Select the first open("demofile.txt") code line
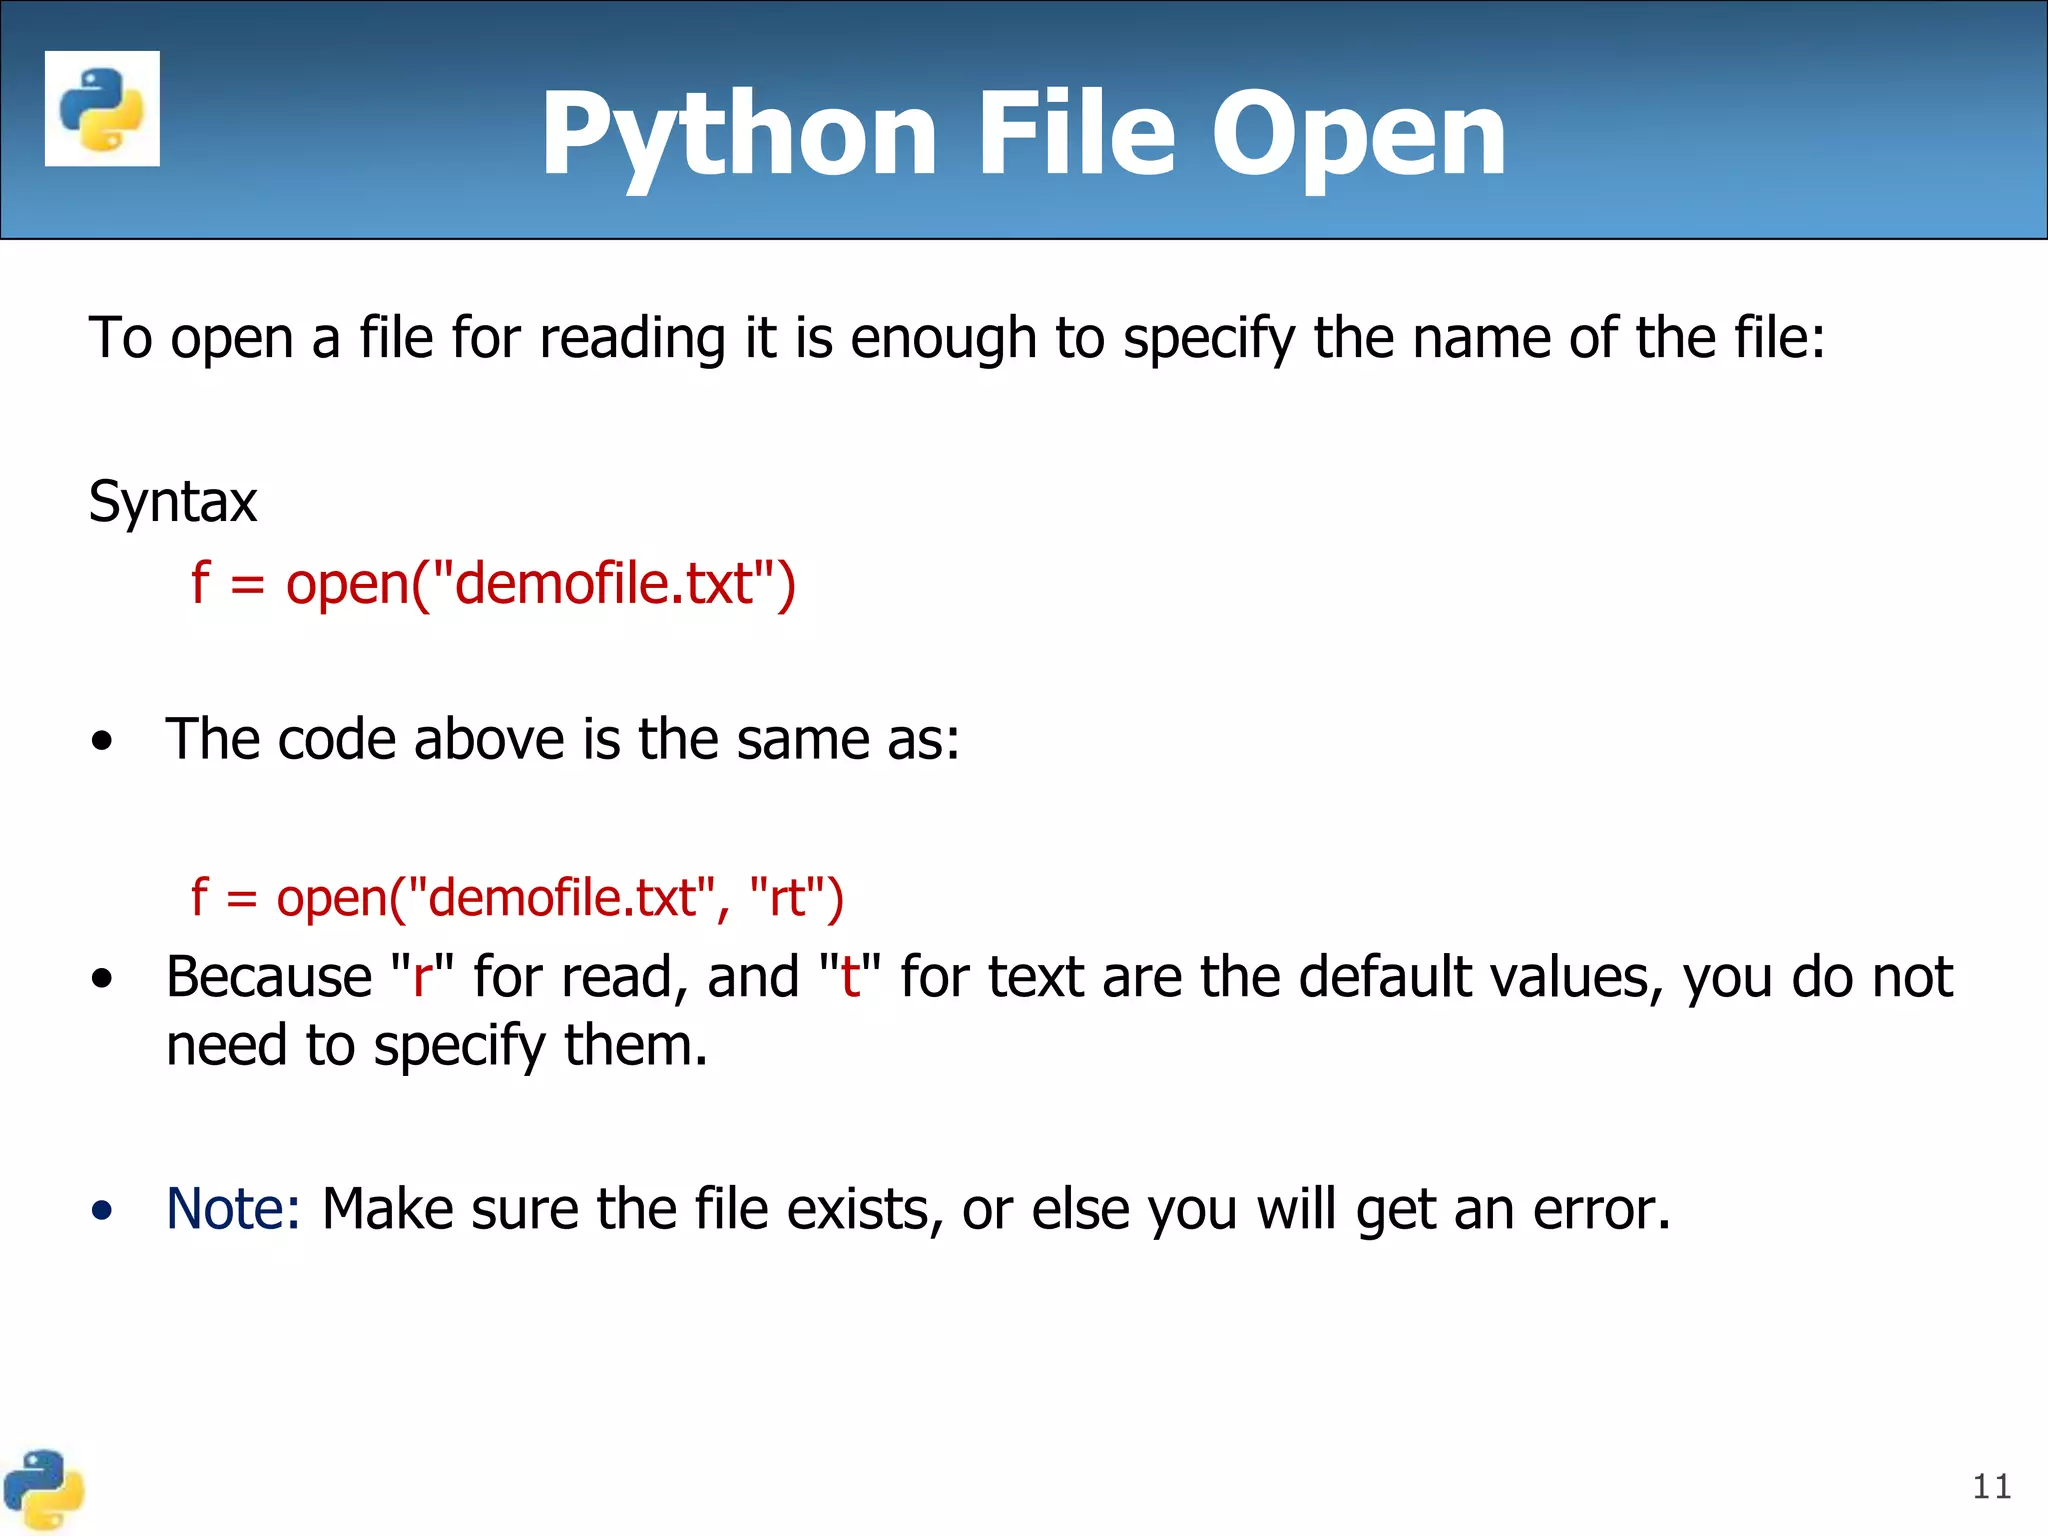The image size is (2048, 1536). pos(493,583)
